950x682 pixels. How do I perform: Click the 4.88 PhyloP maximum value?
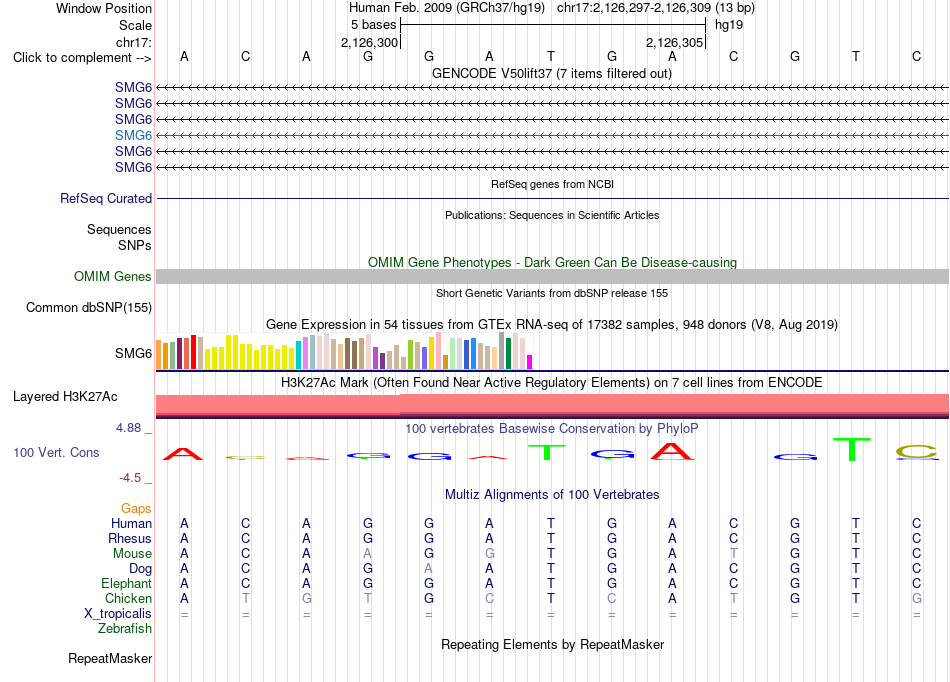pyautogui.click(x=129, y=428)
